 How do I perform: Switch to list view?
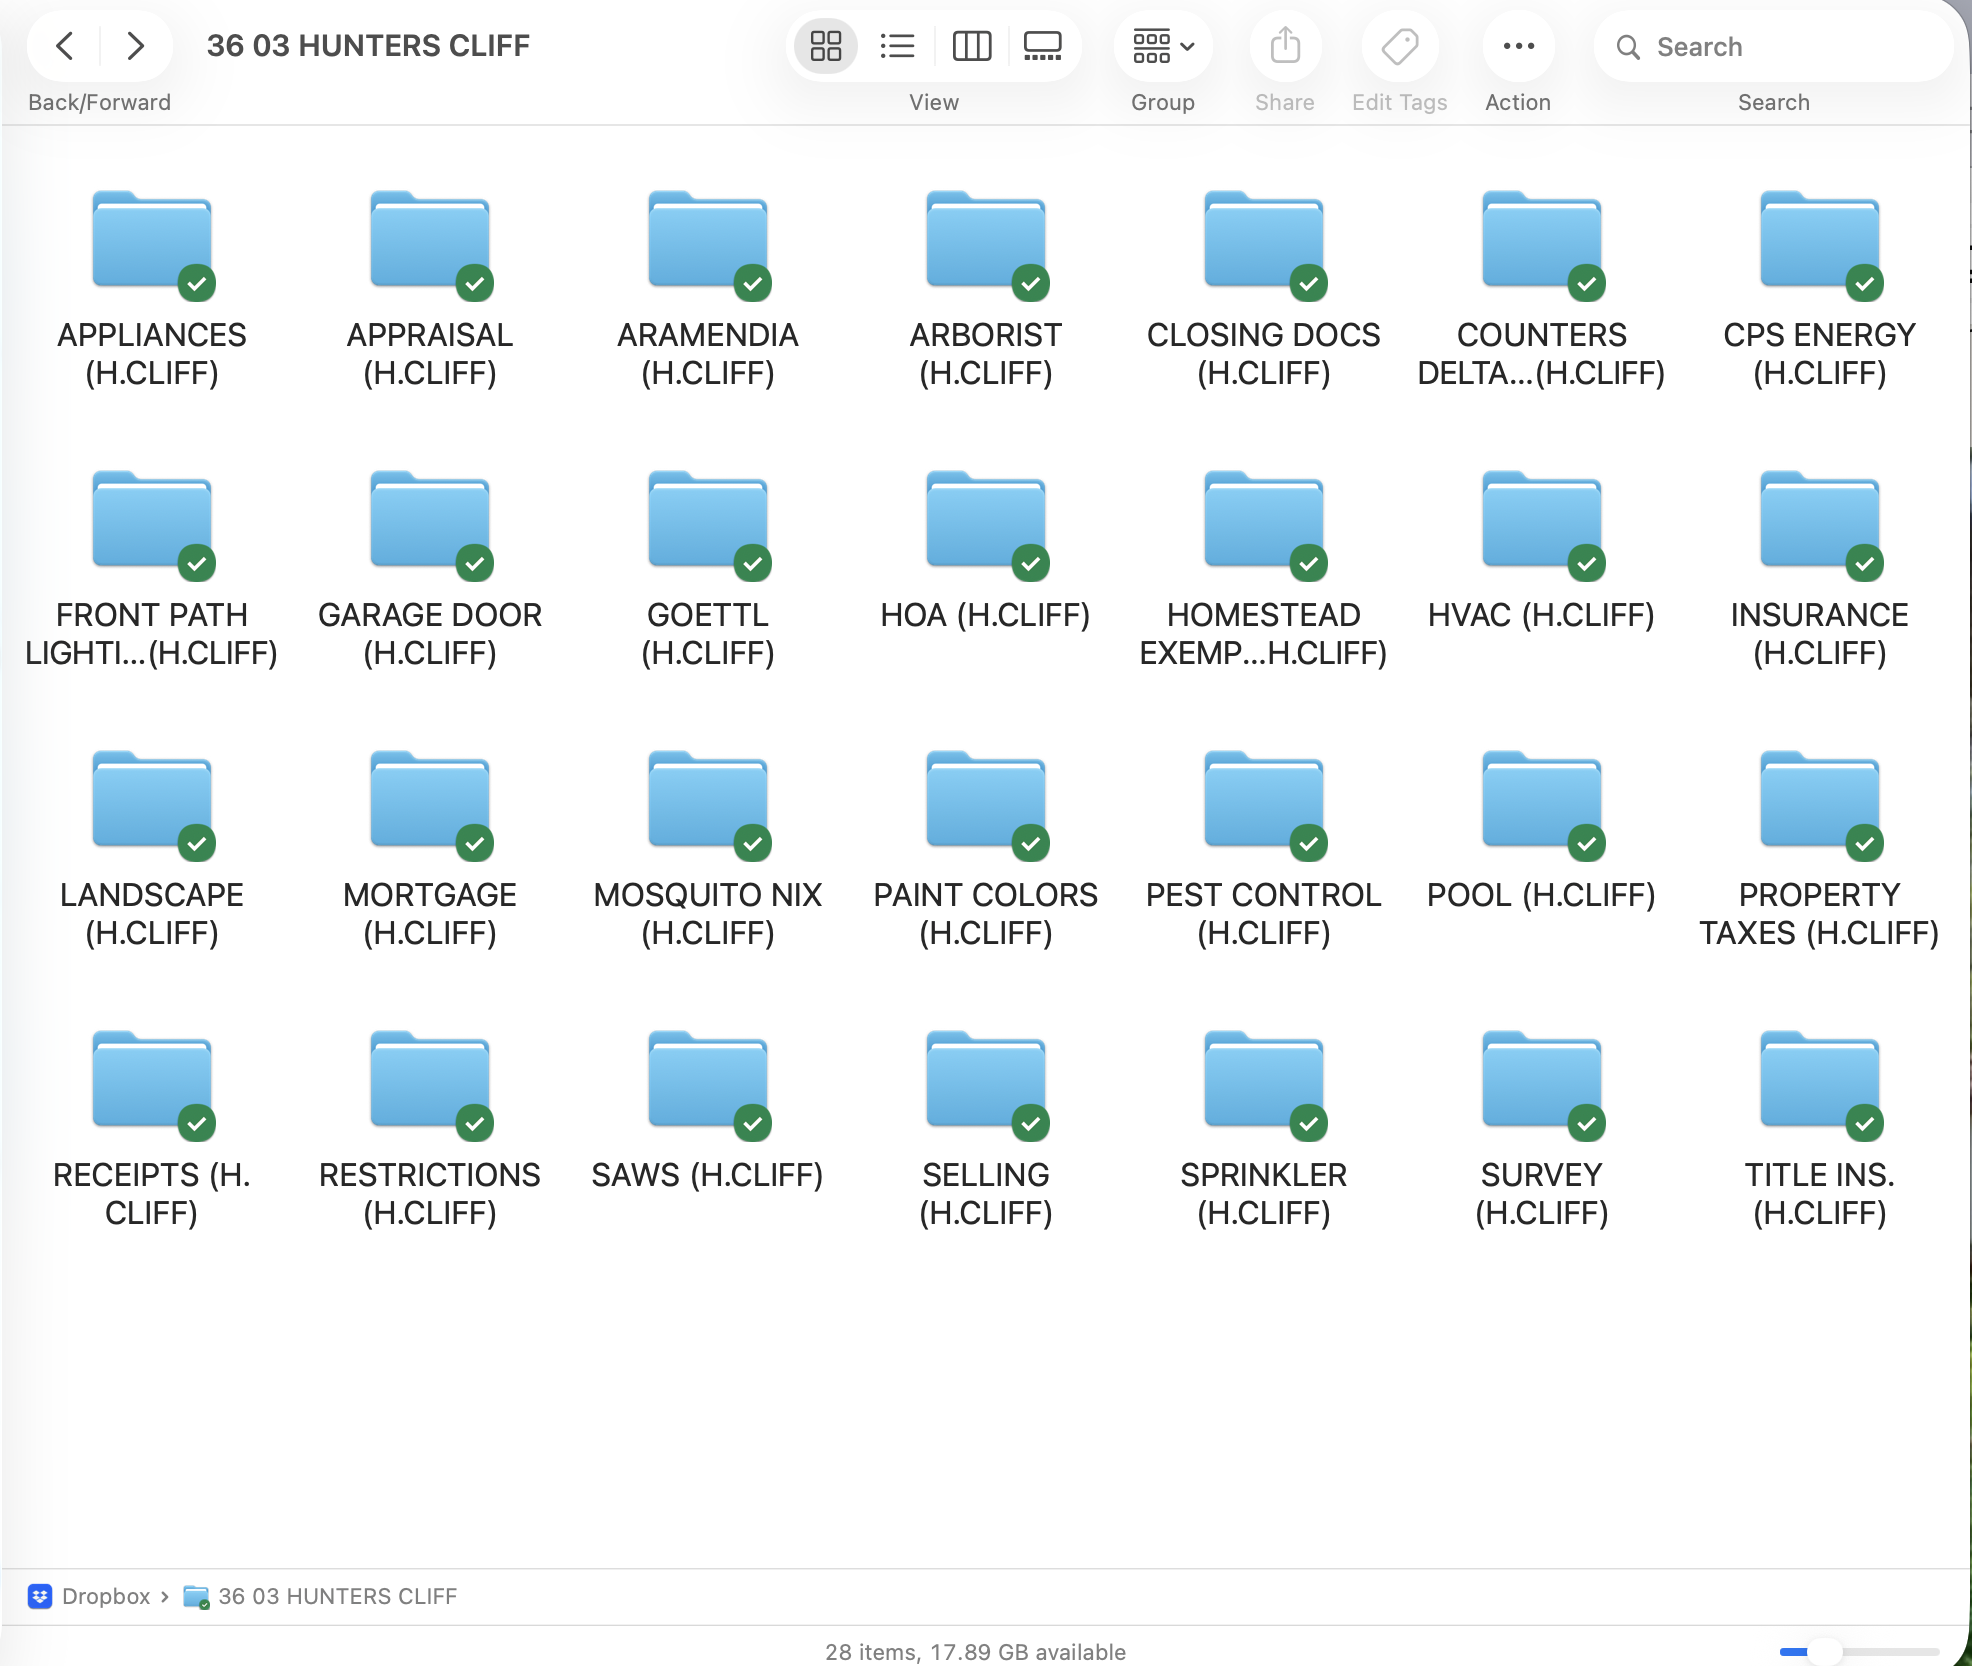click(897, 46)
